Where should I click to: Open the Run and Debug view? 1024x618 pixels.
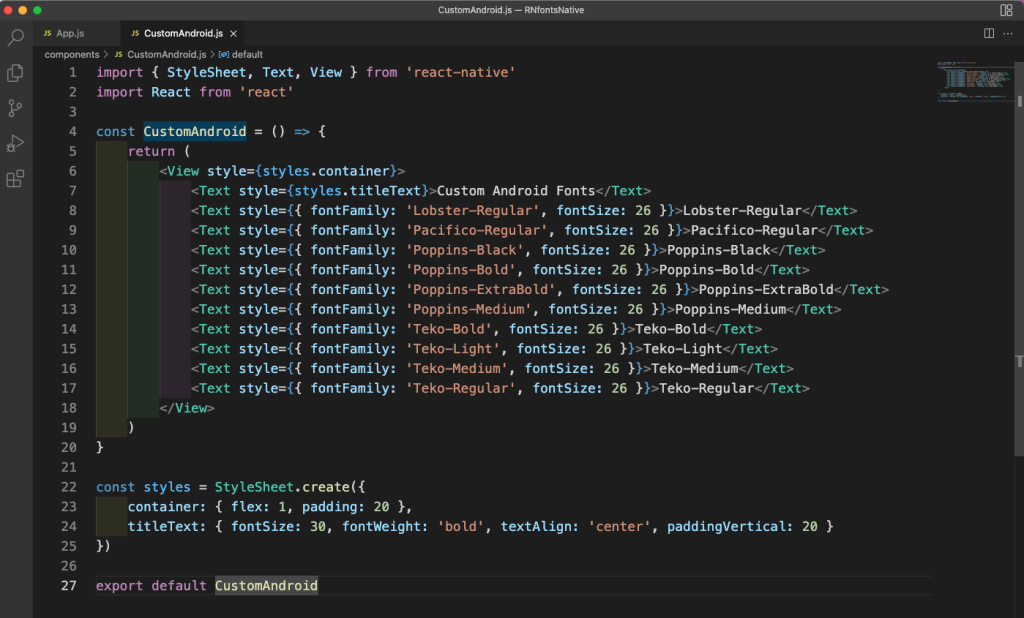[16, 144]
